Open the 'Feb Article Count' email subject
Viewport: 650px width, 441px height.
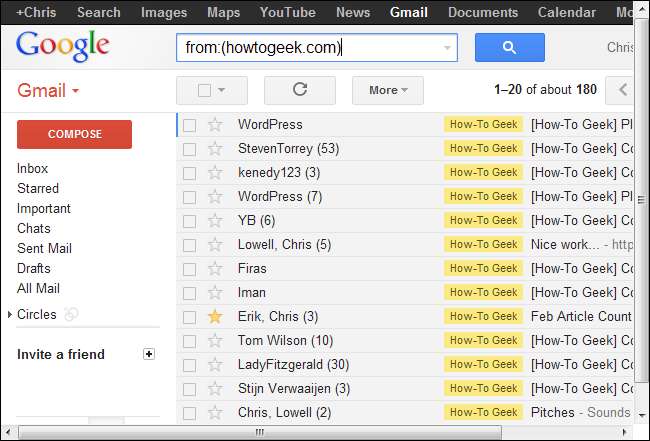[x=581, y=317]
